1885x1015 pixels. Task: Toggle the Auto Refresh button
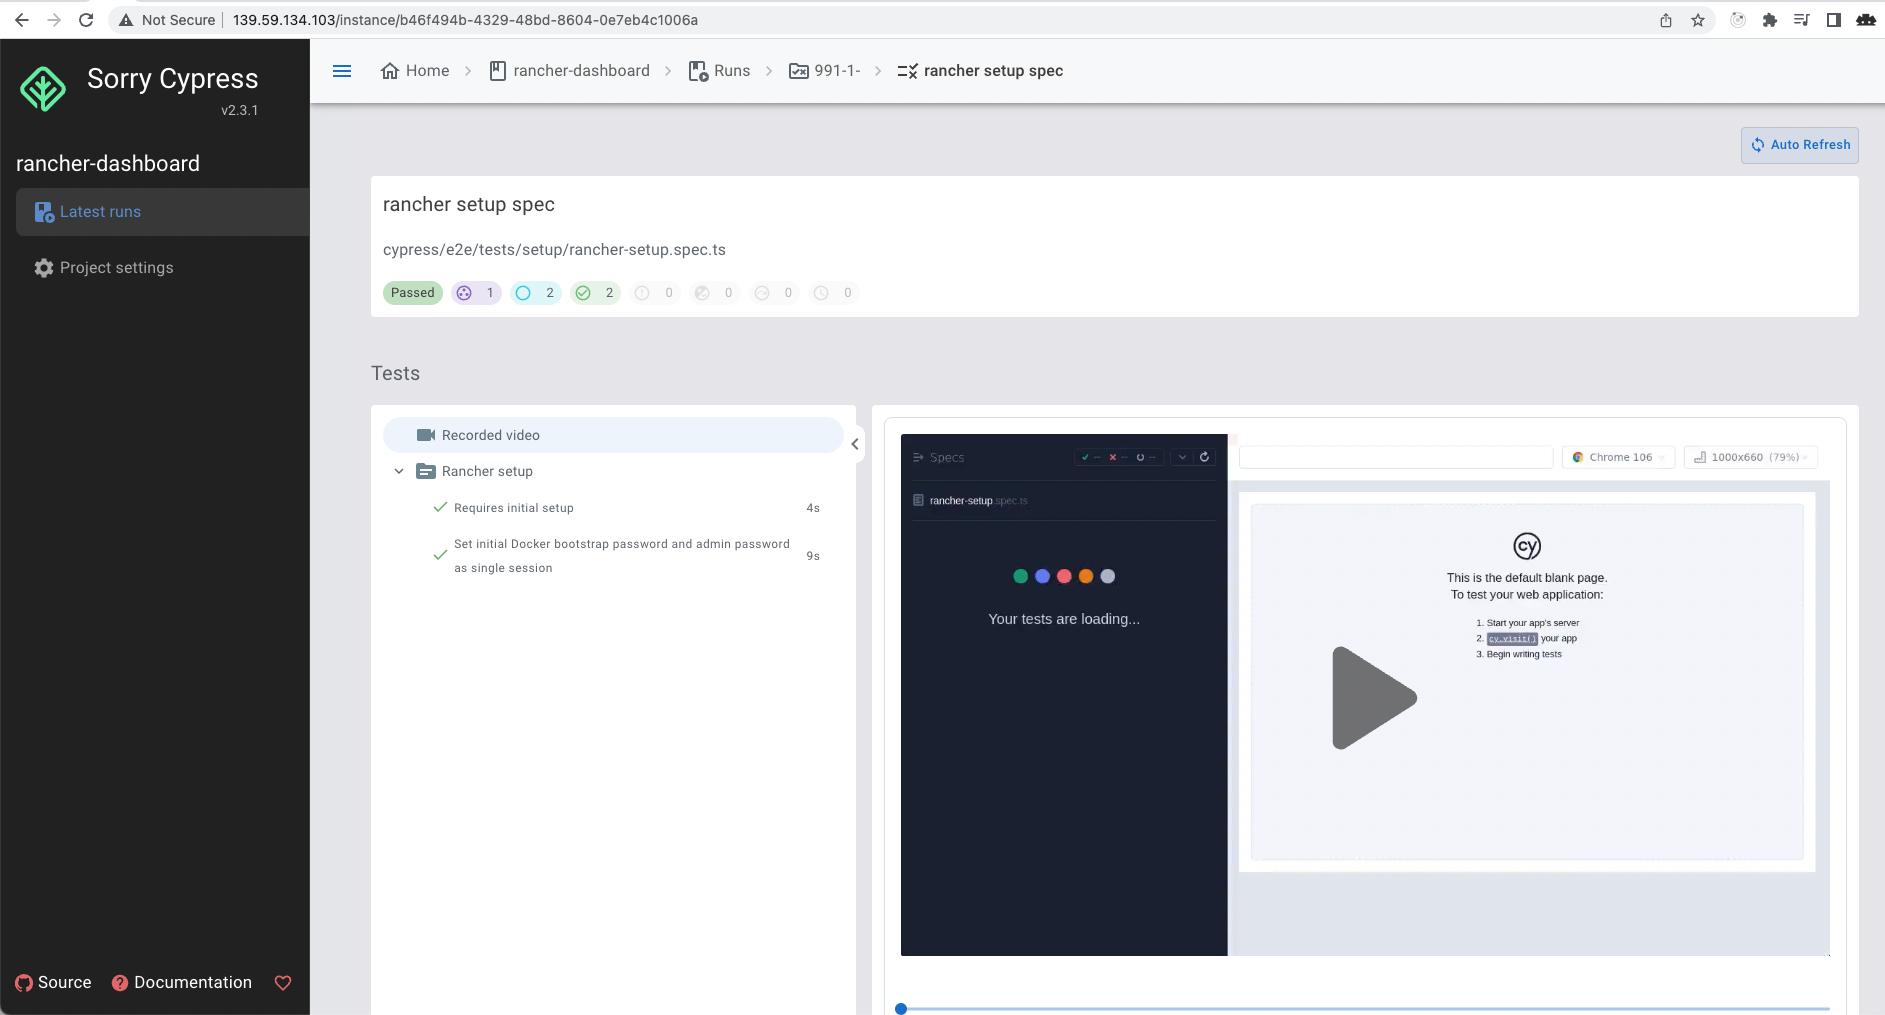tap(1798, 144)
